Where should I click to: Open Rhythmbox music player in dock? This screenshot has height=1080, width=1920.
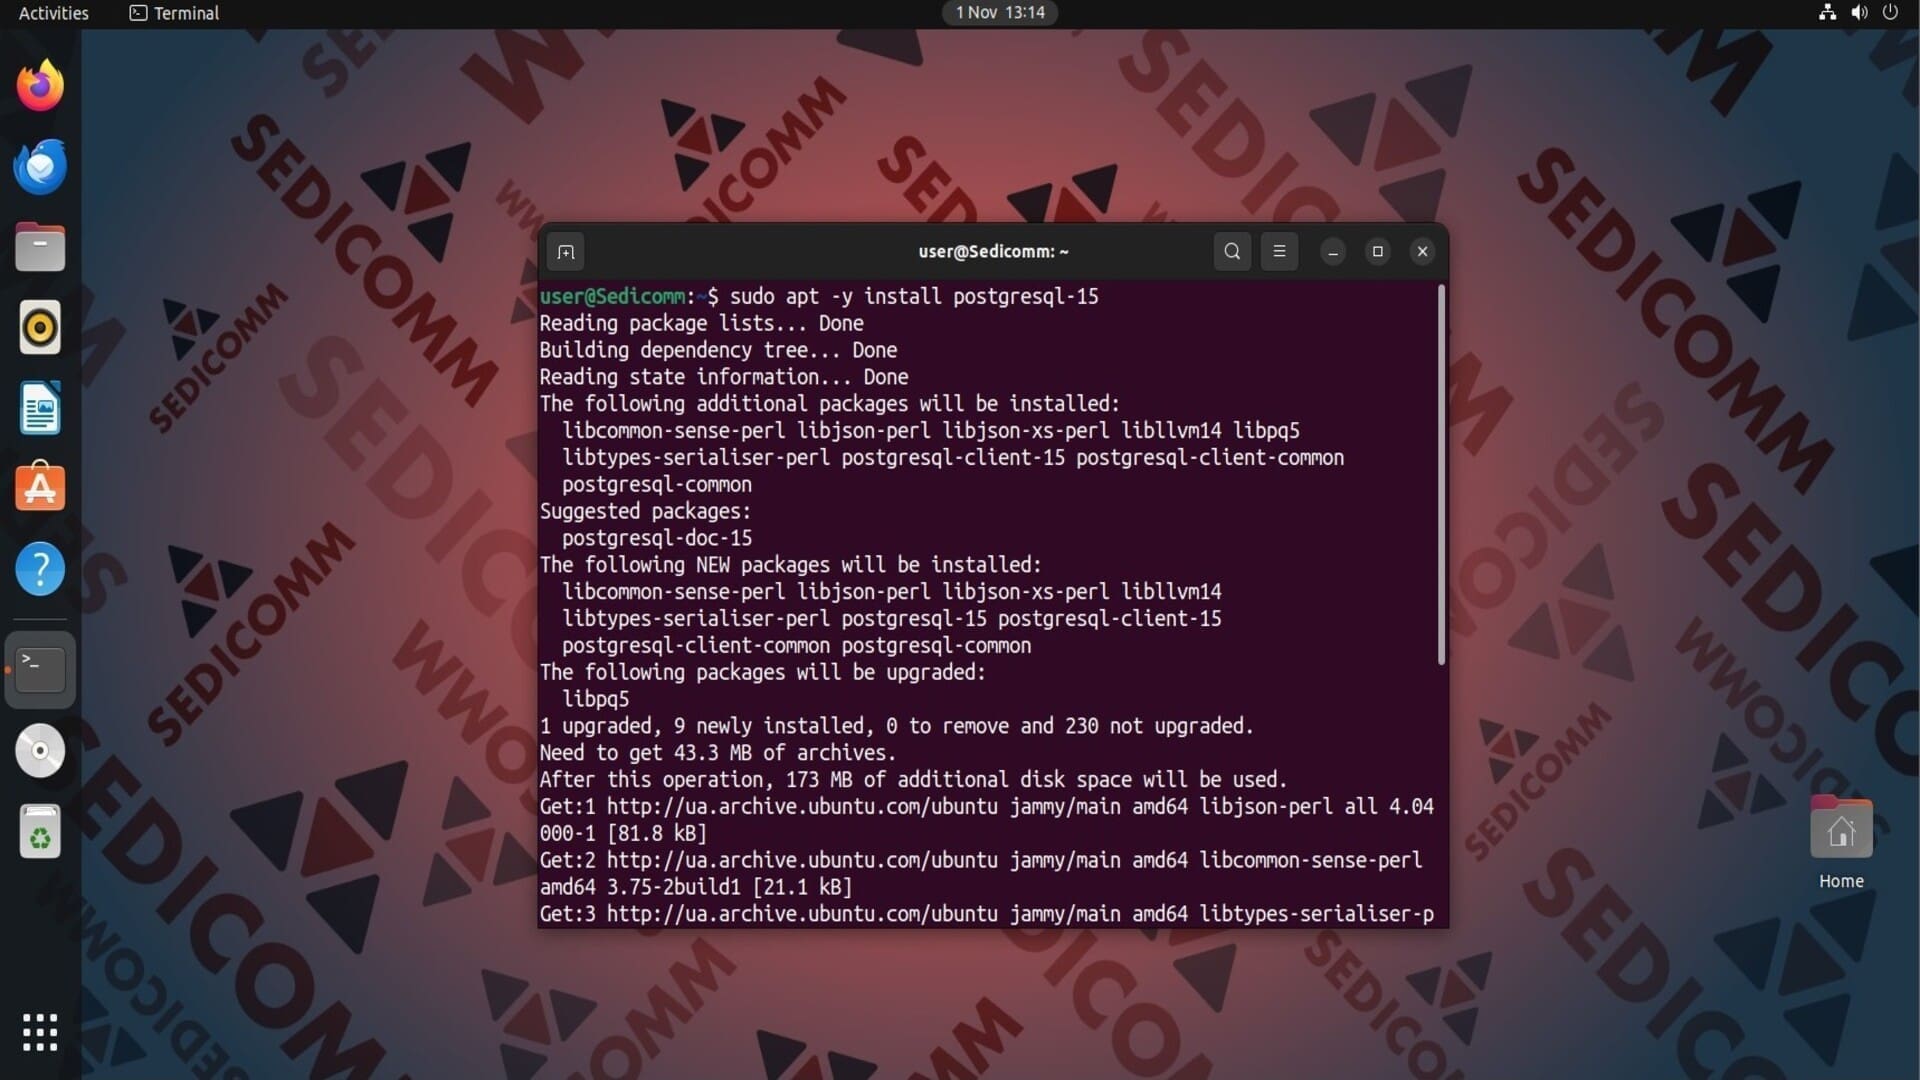click(x=40, y=327)
